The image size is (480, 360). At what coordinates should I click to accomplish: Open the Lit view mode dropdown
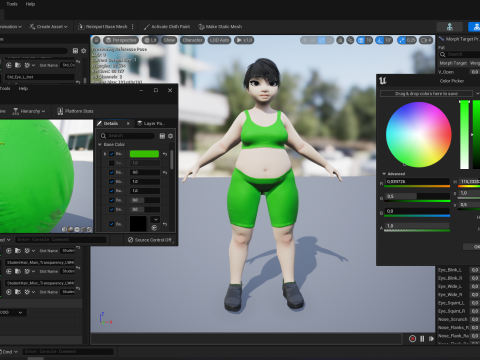(150, 40)
